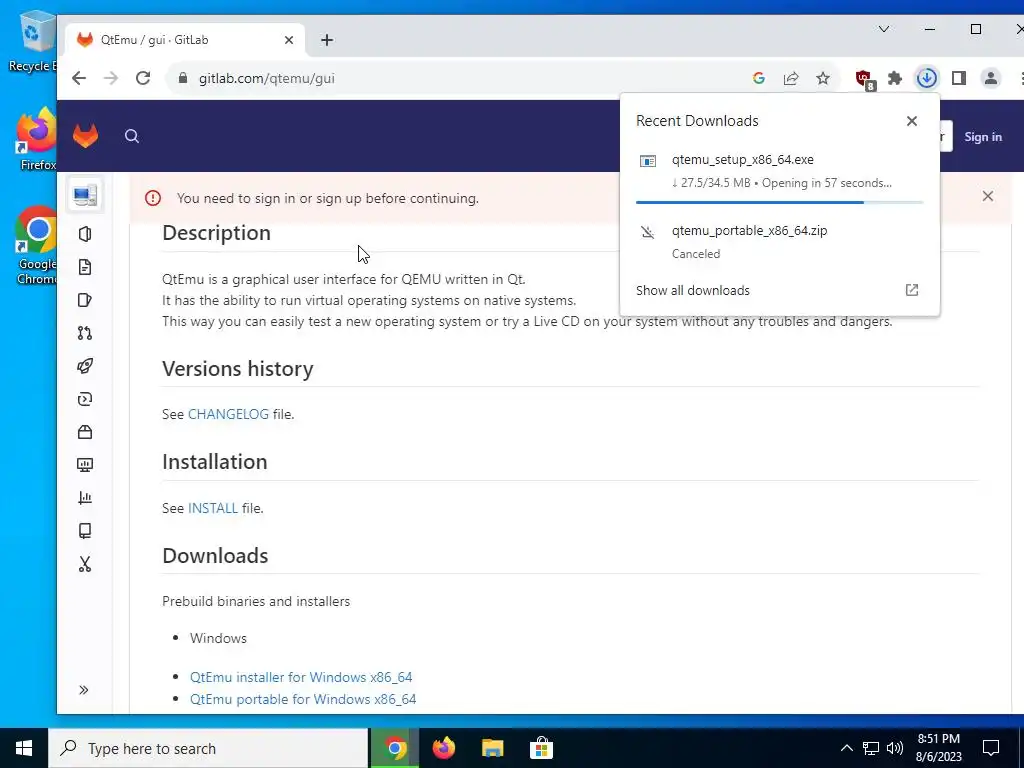Viewport: 1024px width, 768px height.
Task: Click the site lock icon in address bar
Action: 183,78
